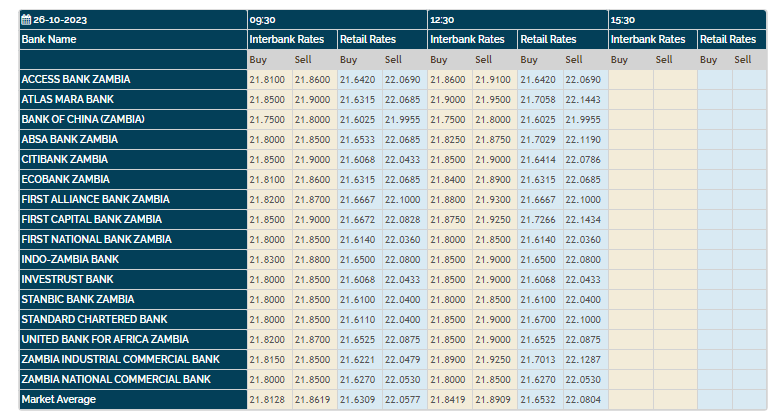
Task: Click Zambia Industrial 12:30 retail sell 22.1287
Action: (583, 360)
